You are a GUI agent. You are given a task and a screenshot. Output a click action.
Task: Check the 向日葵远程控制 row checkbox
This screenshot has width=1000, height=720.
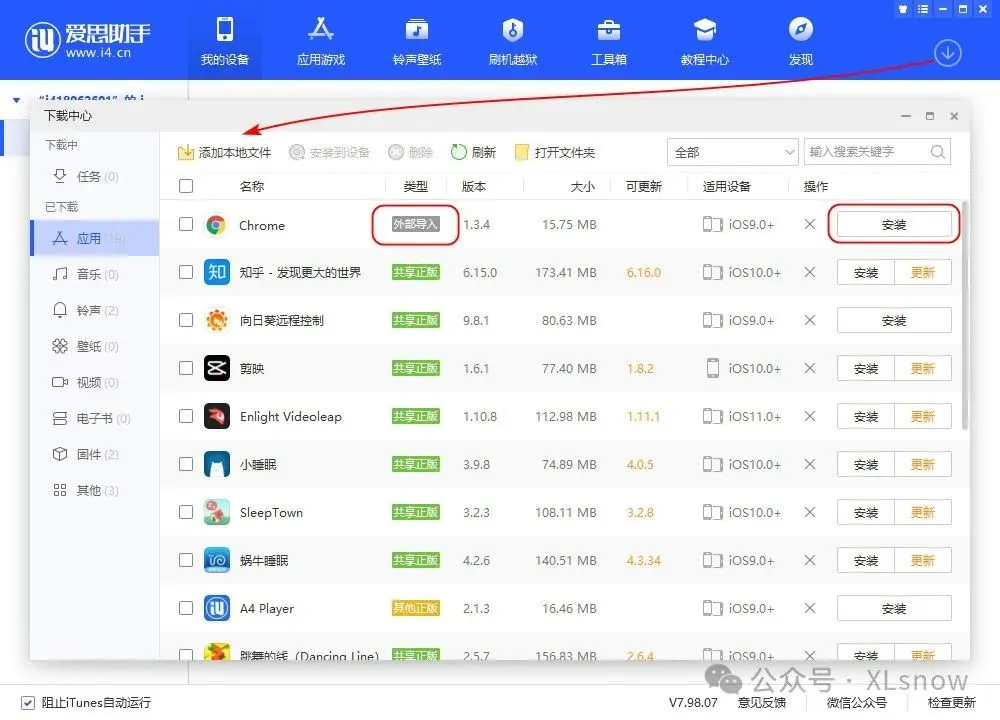pyautogui.click(x=186, y=320)
